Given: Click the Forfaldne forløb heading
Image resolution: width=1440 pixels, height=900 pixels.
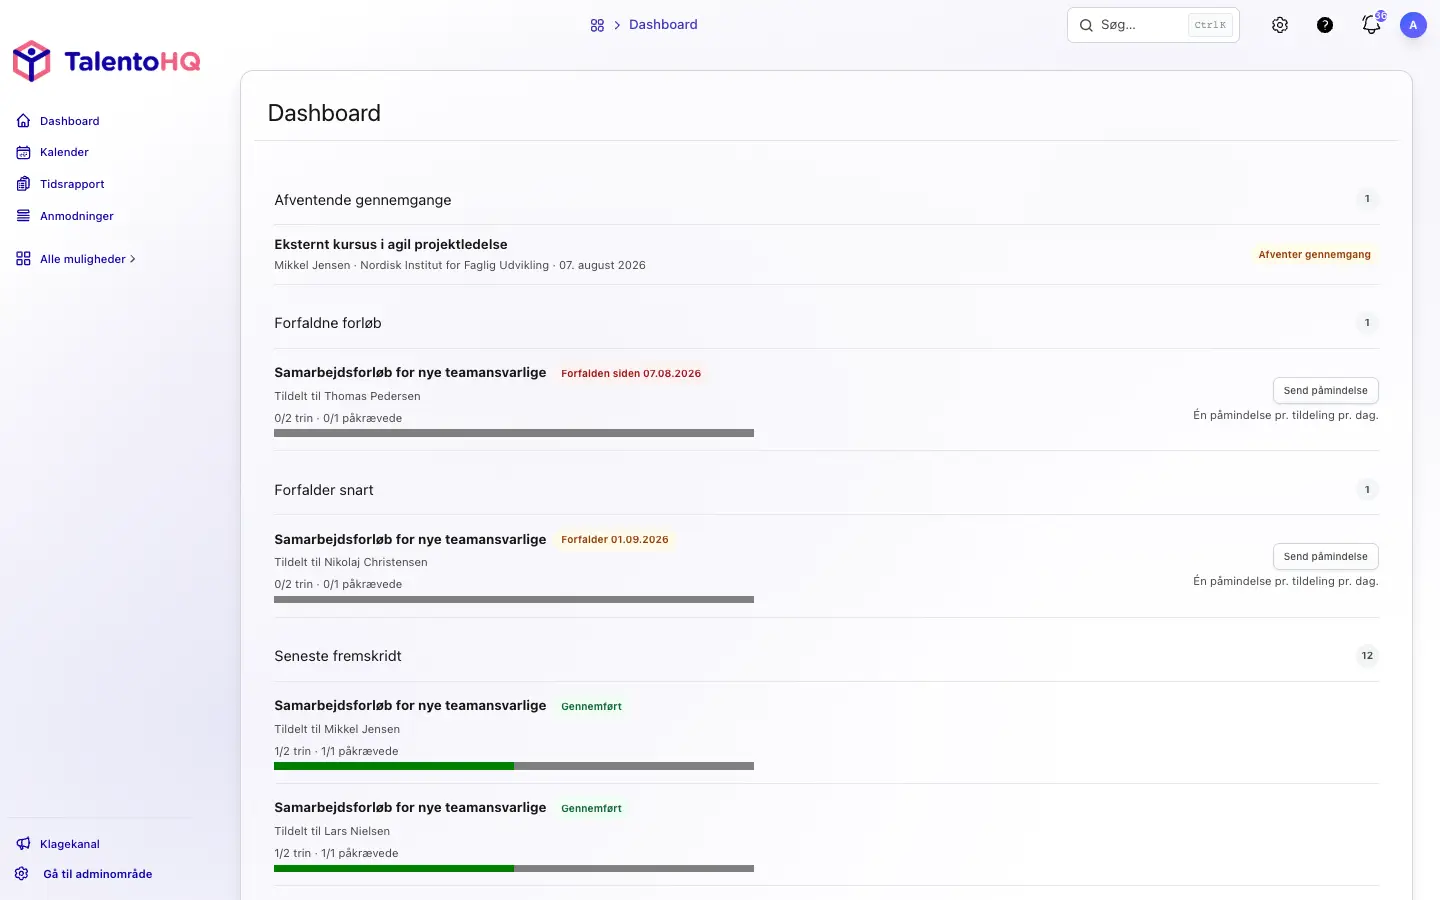Looking at the screenshot, I should click(x=328, y=323).
